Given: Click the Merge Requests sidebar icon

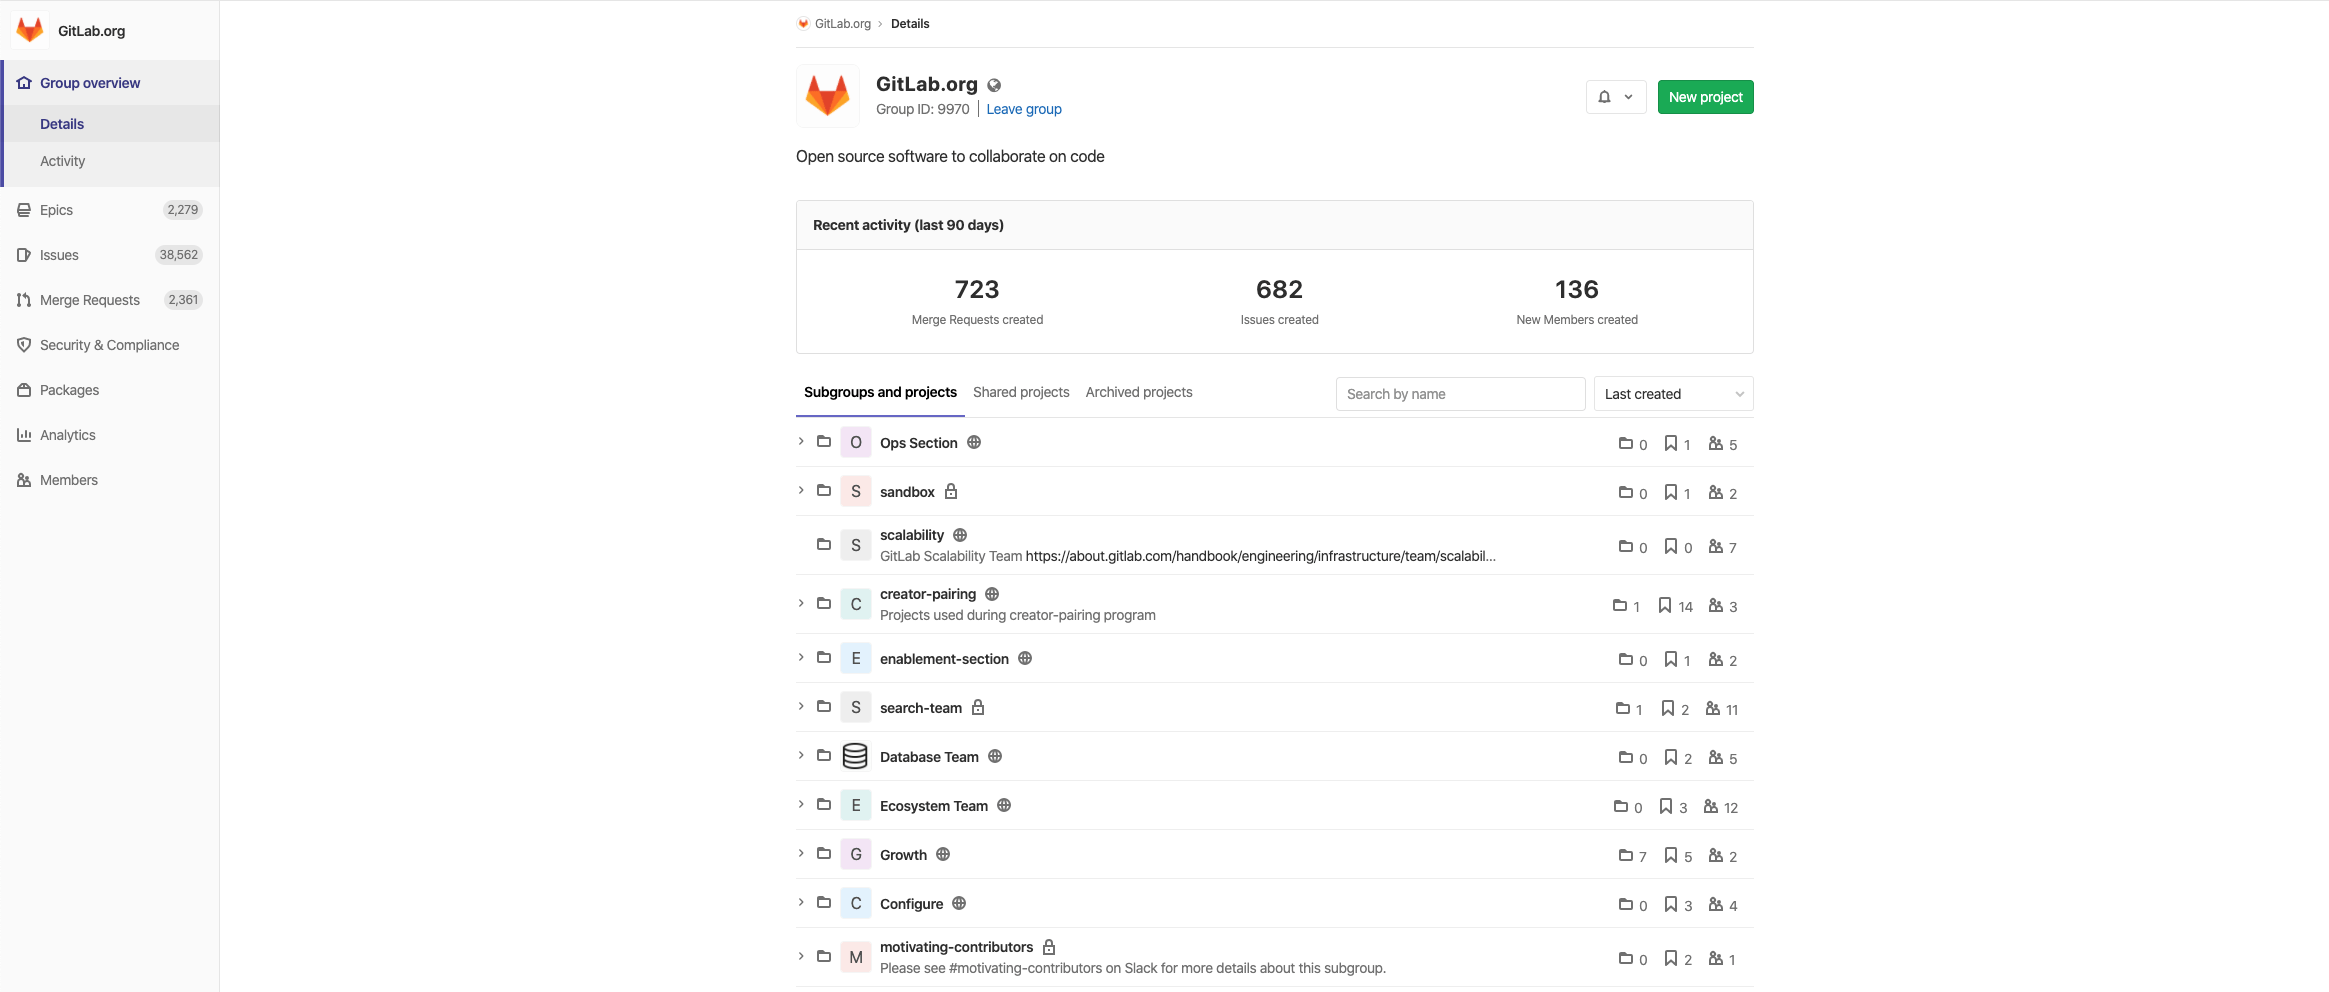Looking at the screenshot, I should click(x=24, y=300).
